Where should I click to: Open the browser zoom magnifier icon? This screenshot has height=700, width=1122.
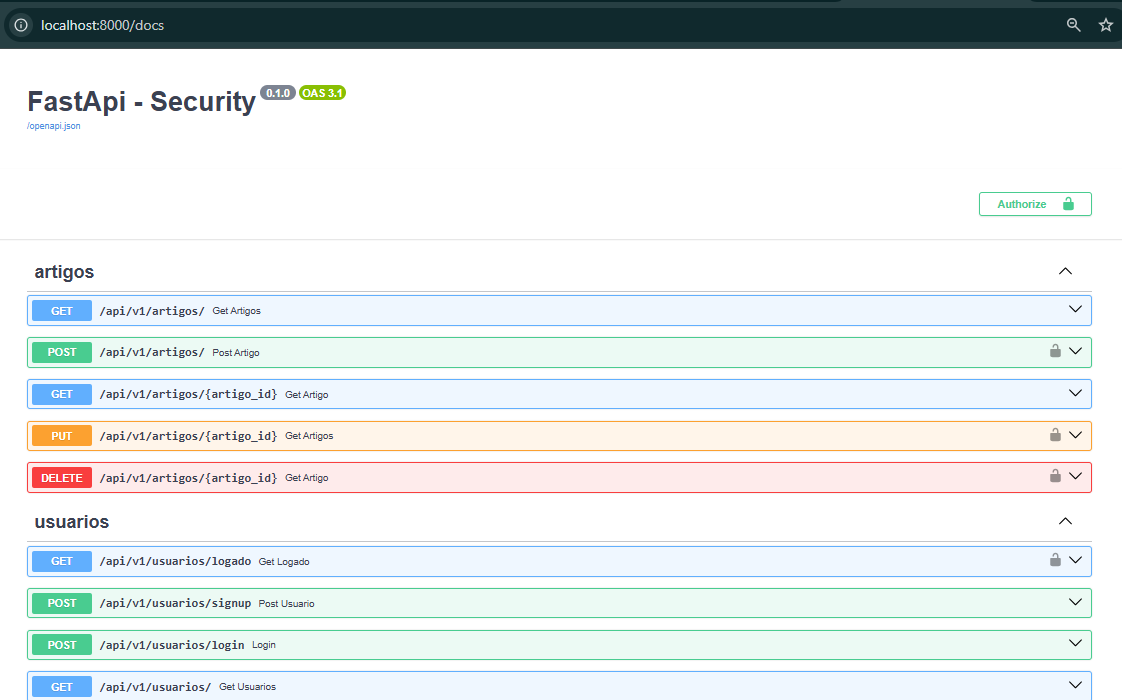coord(1073,25)
